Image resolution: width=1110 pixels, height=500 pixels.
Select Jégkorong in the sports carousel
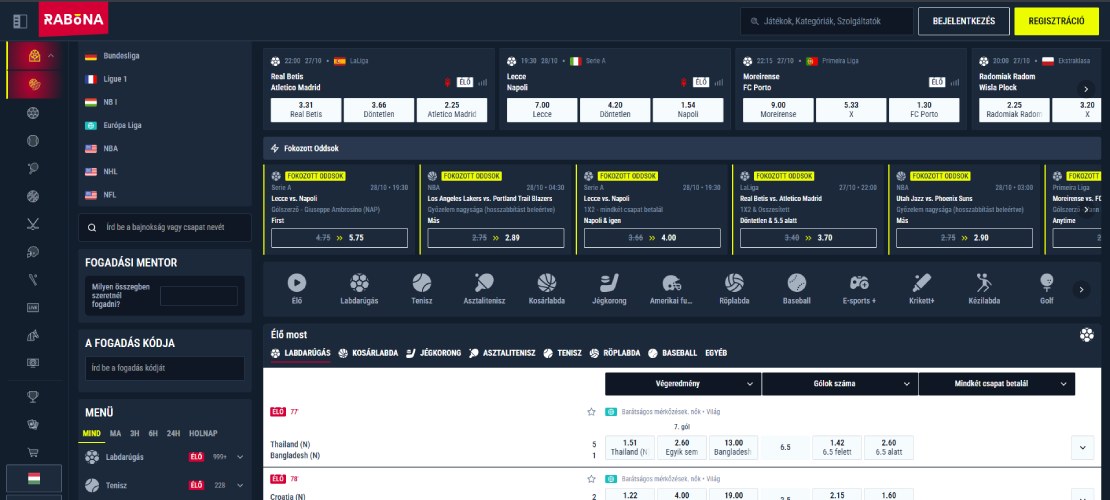click(x=609, y=289)
